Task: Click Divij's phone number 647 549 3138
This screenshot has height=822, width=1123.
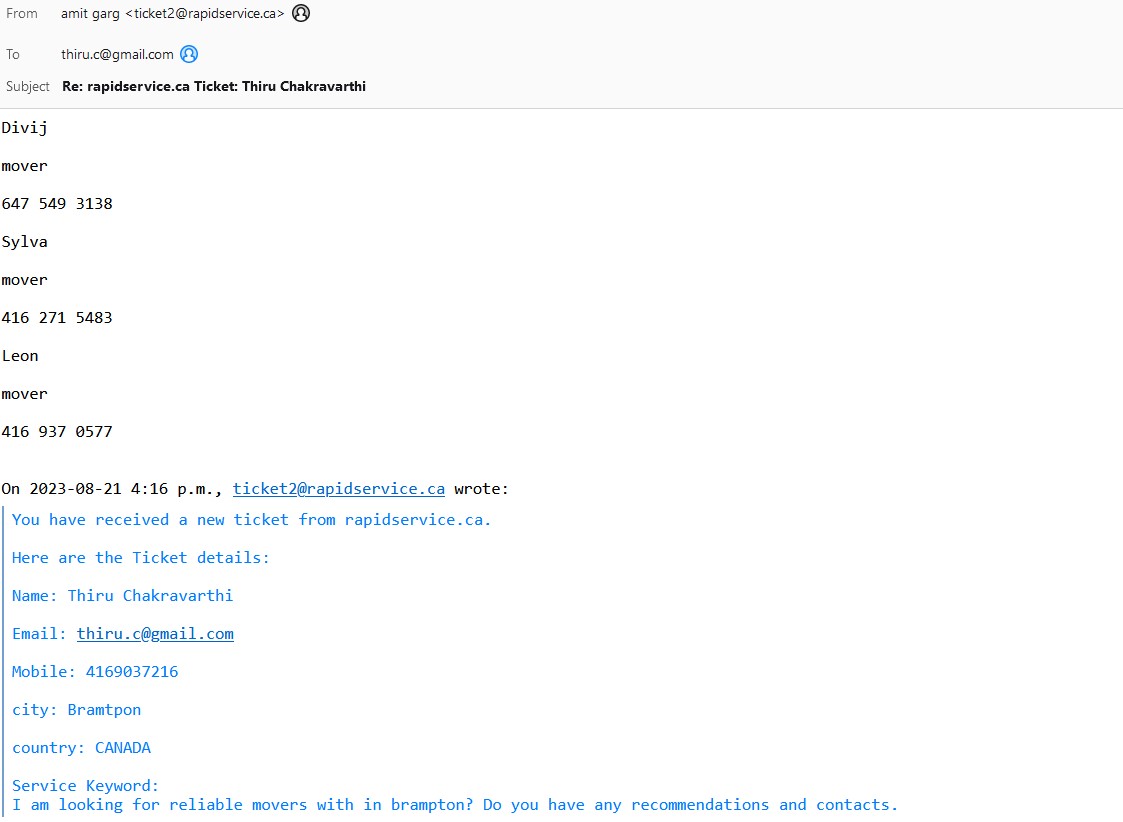Action: (x=57, y=204)
